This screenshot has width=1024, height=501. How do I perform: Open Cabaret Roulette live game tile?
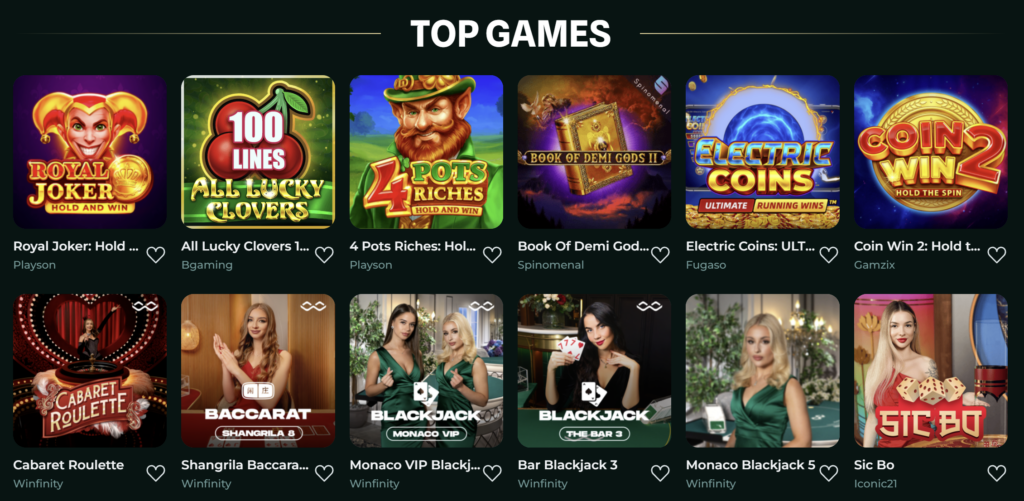tap(89, 370)
